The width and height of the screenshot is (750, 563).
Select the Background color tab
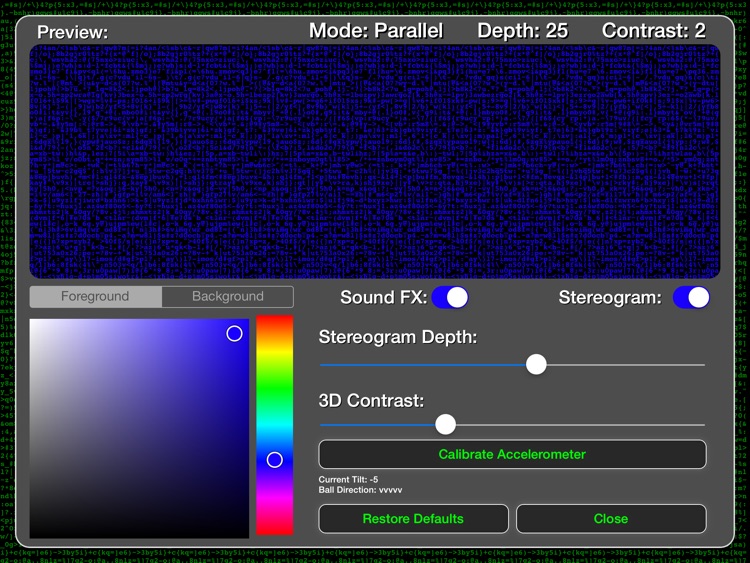(x=228, y=297)
